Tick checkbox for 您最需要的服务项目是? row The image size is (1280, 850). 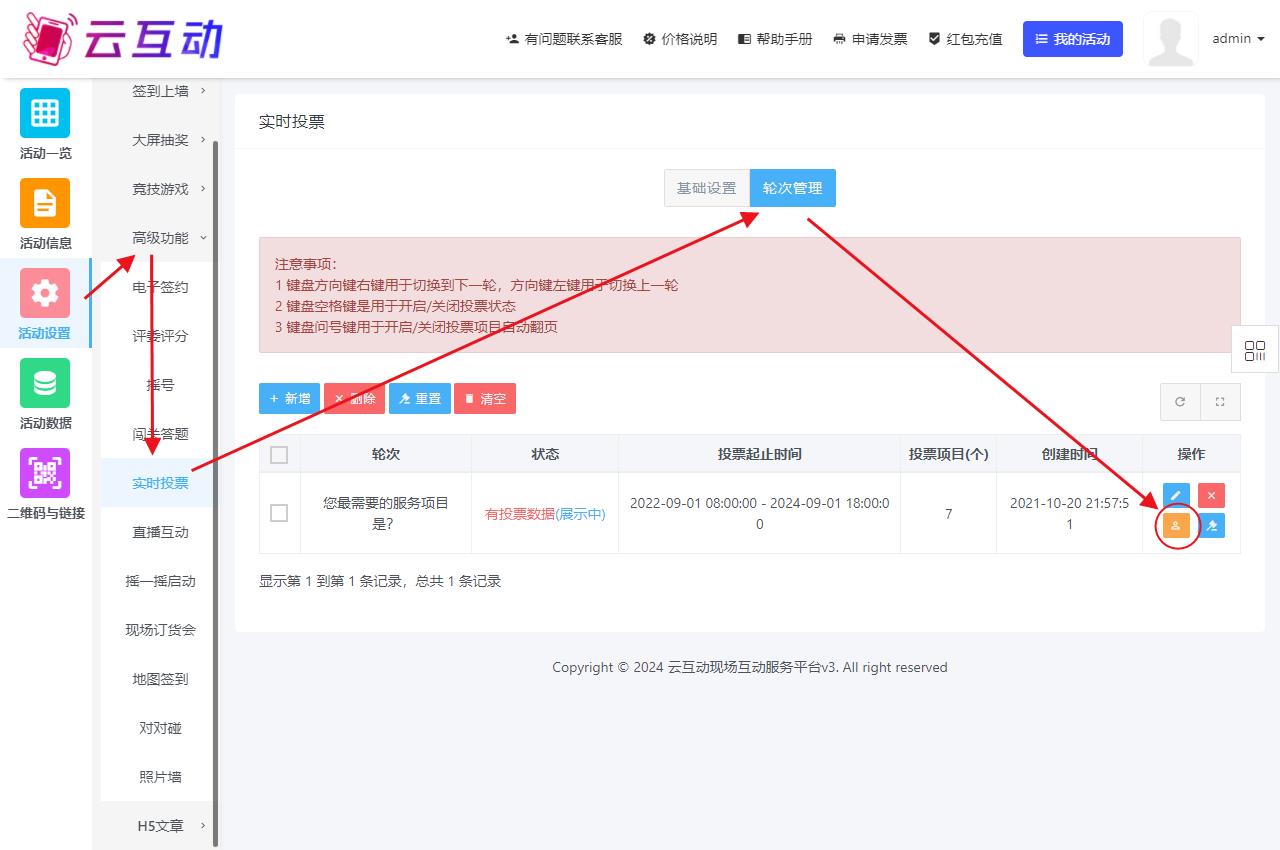(279, 513)
